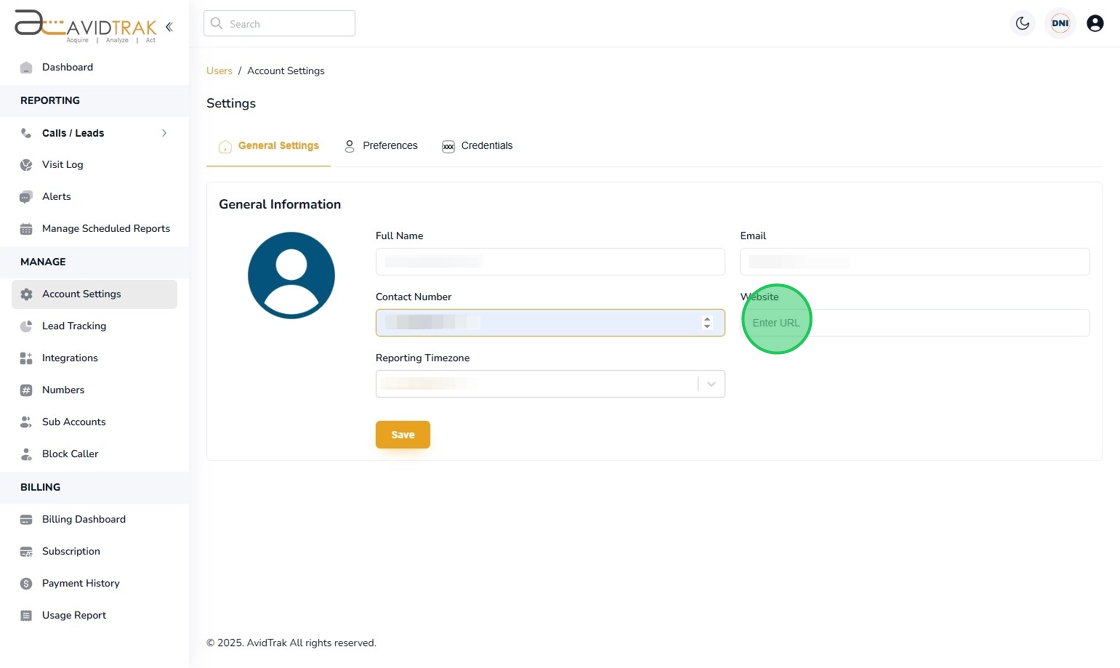Click the General Settings tab home icon
The height and width of the screenshot is (668, 1120).
(x=225, y=146)
